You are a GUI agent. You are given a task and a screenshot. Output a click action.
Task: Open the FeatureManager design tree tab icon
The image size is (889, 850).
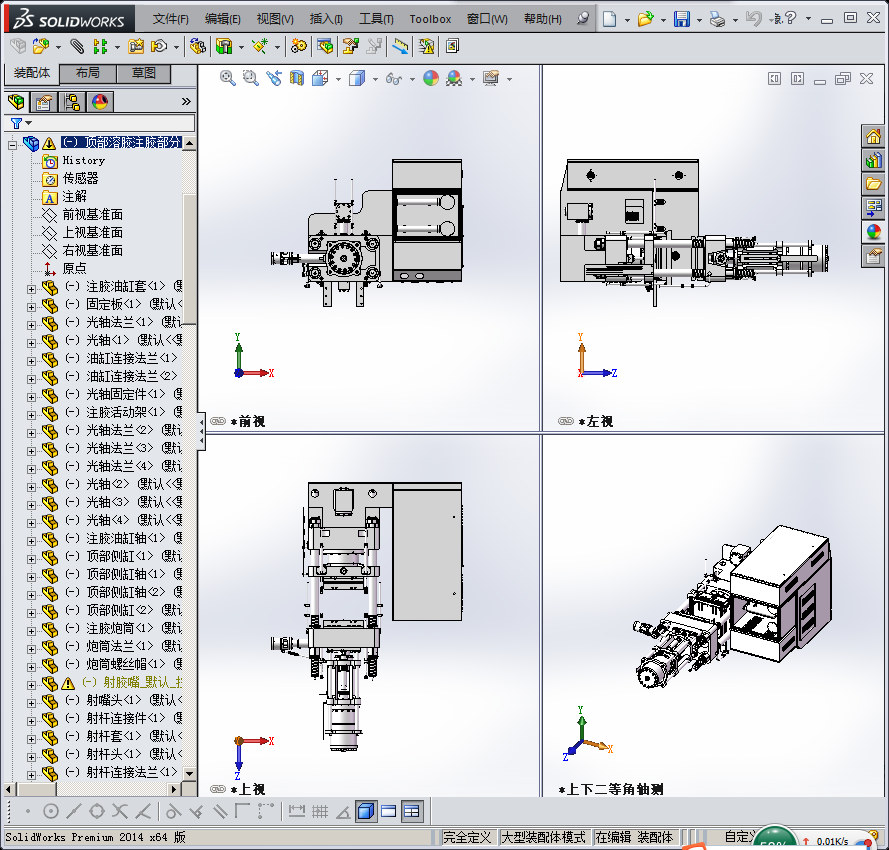tap(16, 102)
